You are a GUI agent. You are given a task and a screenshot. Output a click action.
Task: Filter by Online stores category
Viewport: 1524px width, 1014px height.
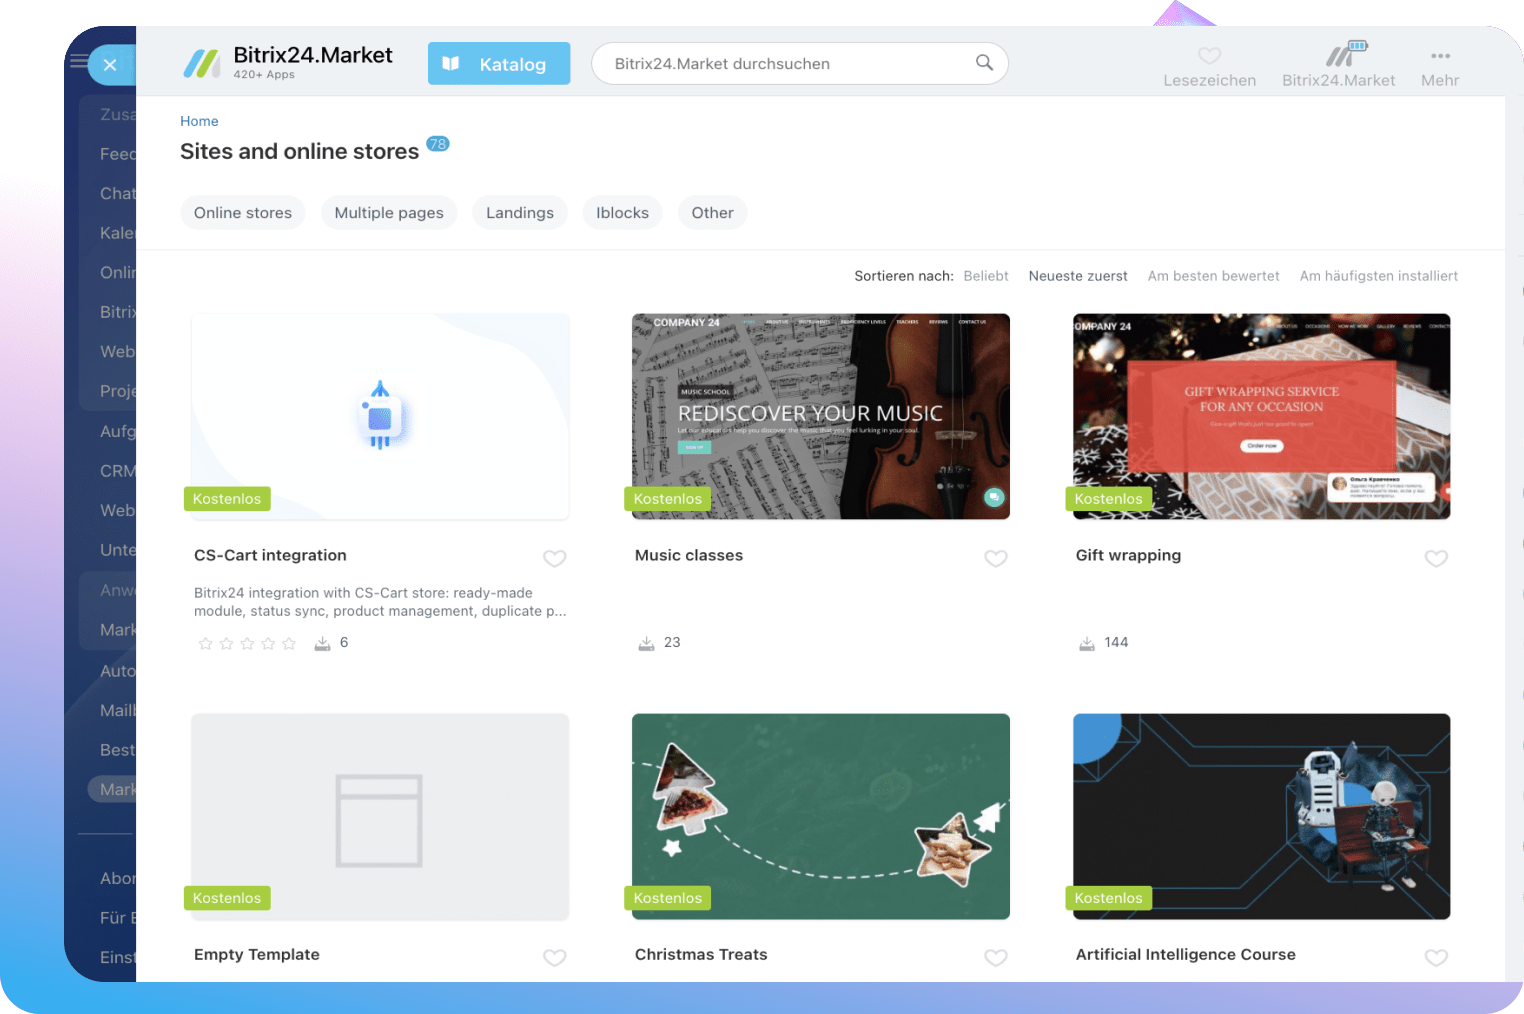(x=243, y=213)
